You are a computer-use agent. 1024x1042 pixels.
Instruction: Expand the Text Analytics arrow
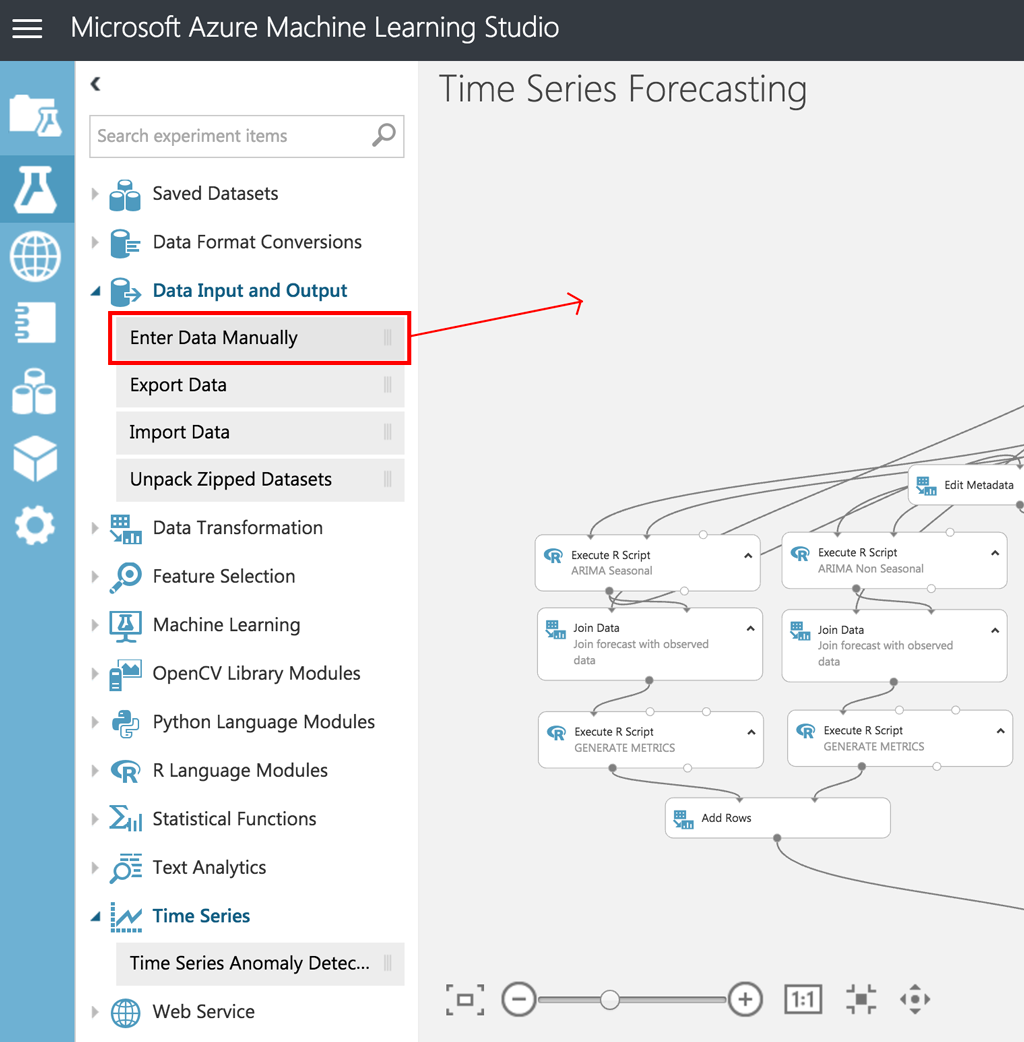95,867
